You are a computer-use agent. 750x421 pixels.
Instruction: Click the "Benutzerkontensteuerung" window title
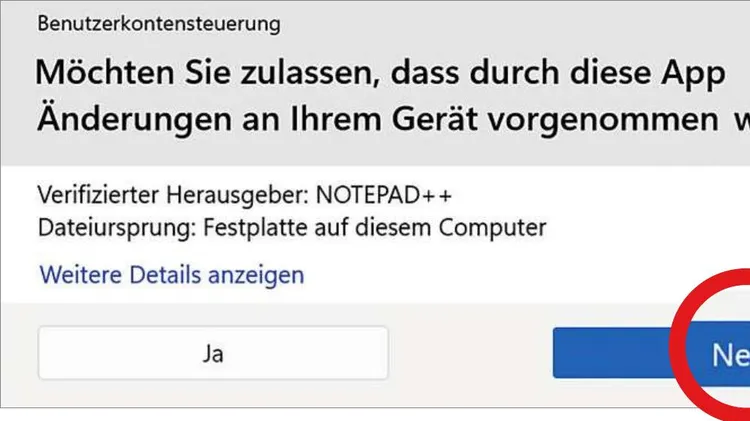pyautogui.click(x=159, y=22)
